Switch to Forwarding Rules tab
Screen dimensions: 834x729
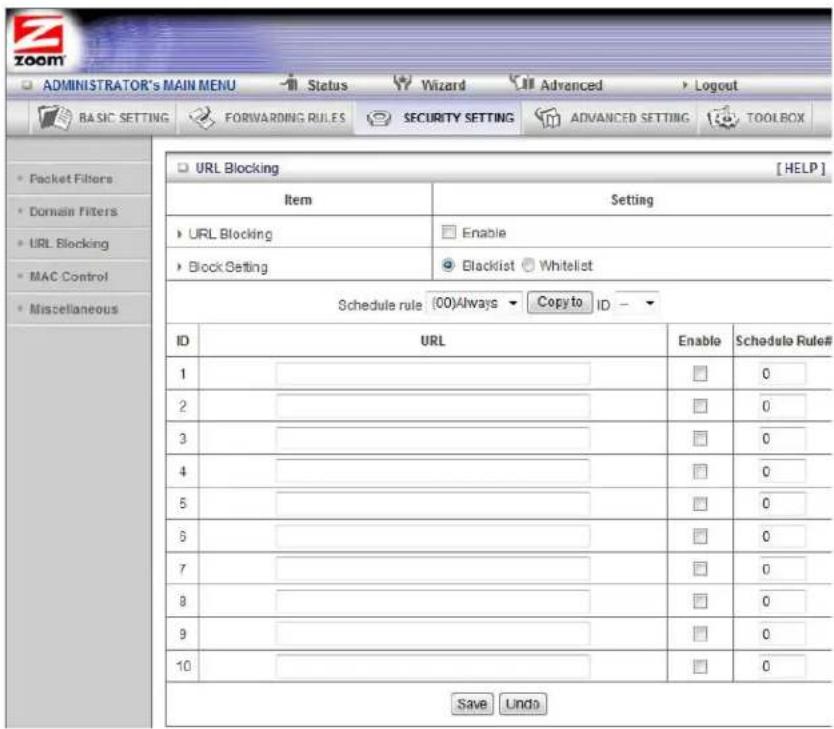[x=267, y=118]
